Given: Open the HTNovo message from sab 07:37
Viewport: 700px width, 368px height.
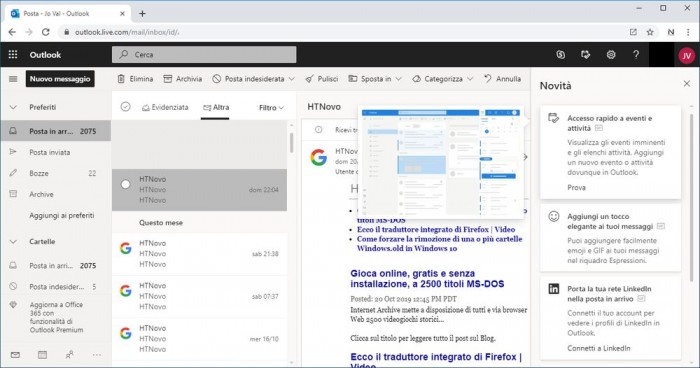Looking at the screenshot, I should [199, 296].
